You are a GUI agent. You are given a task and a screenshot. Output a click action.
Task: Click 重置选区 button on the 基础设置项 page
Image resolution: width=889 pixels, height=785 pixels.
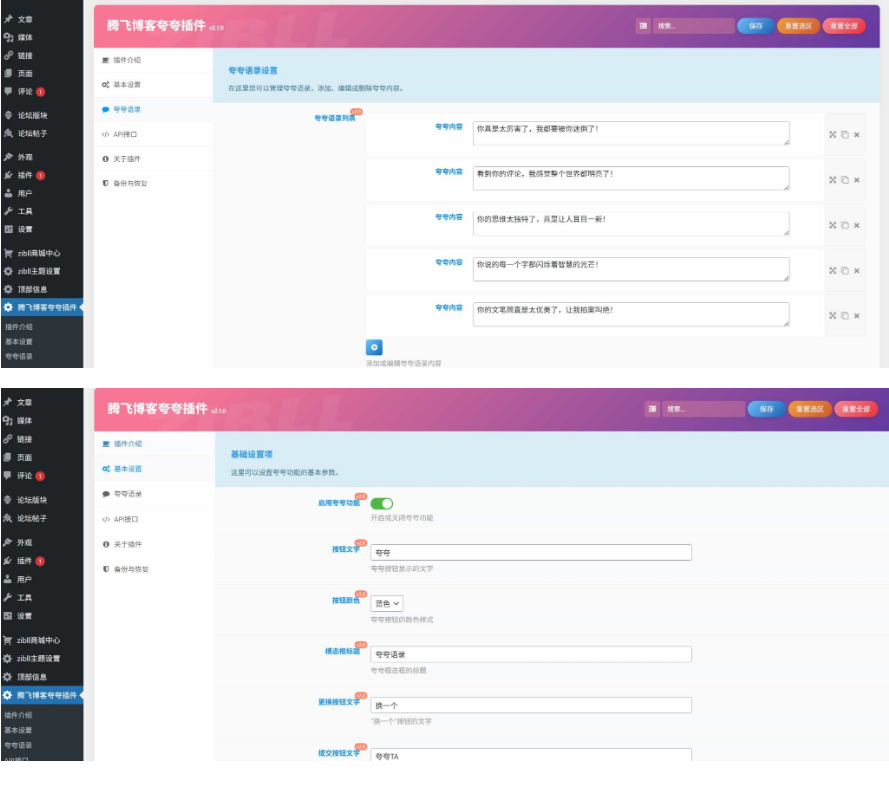[808, 409]
